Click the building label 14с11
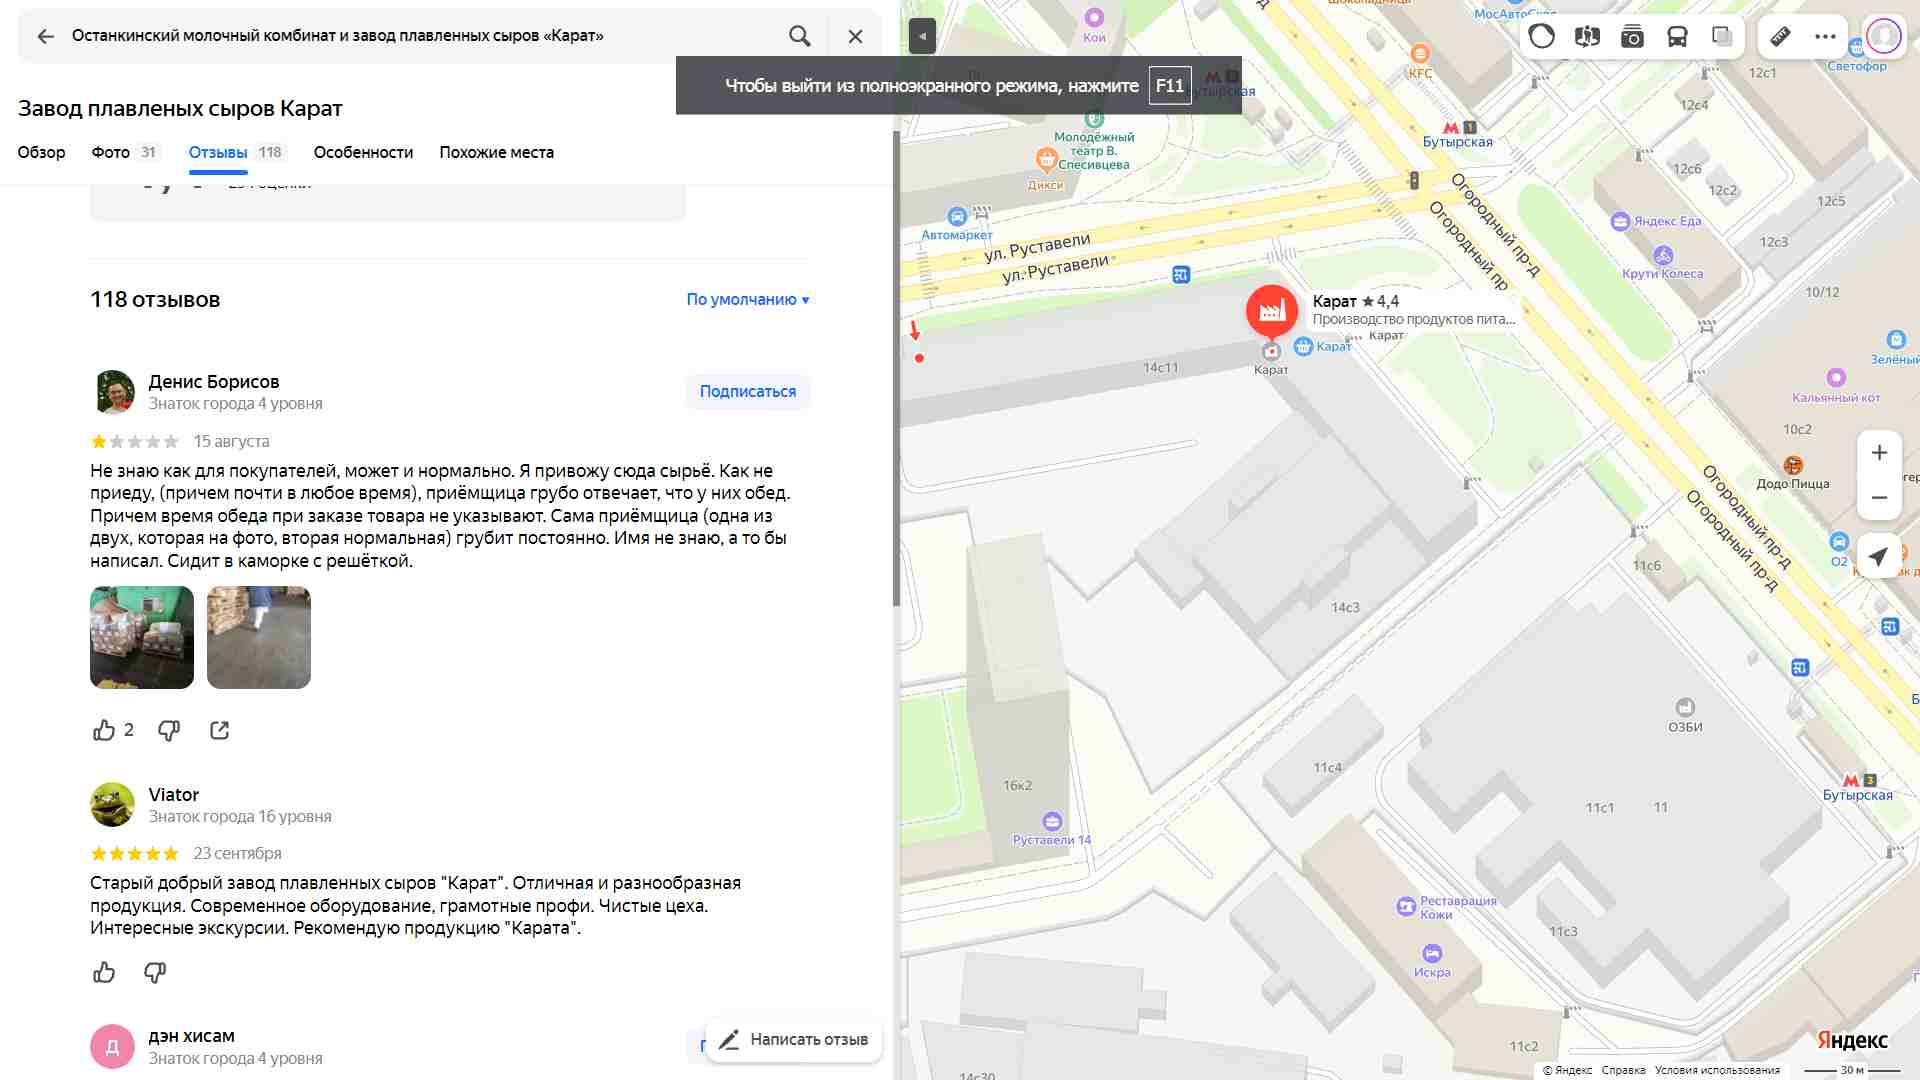The width and height of the screenshot is (1920, 1080). pos(1161,368)
